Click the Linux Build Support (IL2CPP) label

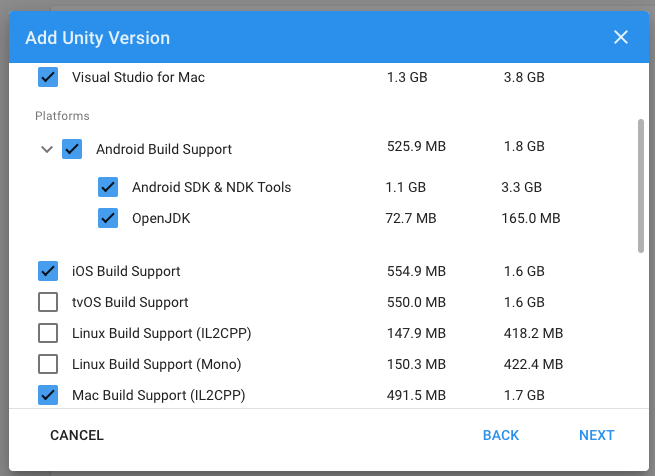(x=162, y=333)
